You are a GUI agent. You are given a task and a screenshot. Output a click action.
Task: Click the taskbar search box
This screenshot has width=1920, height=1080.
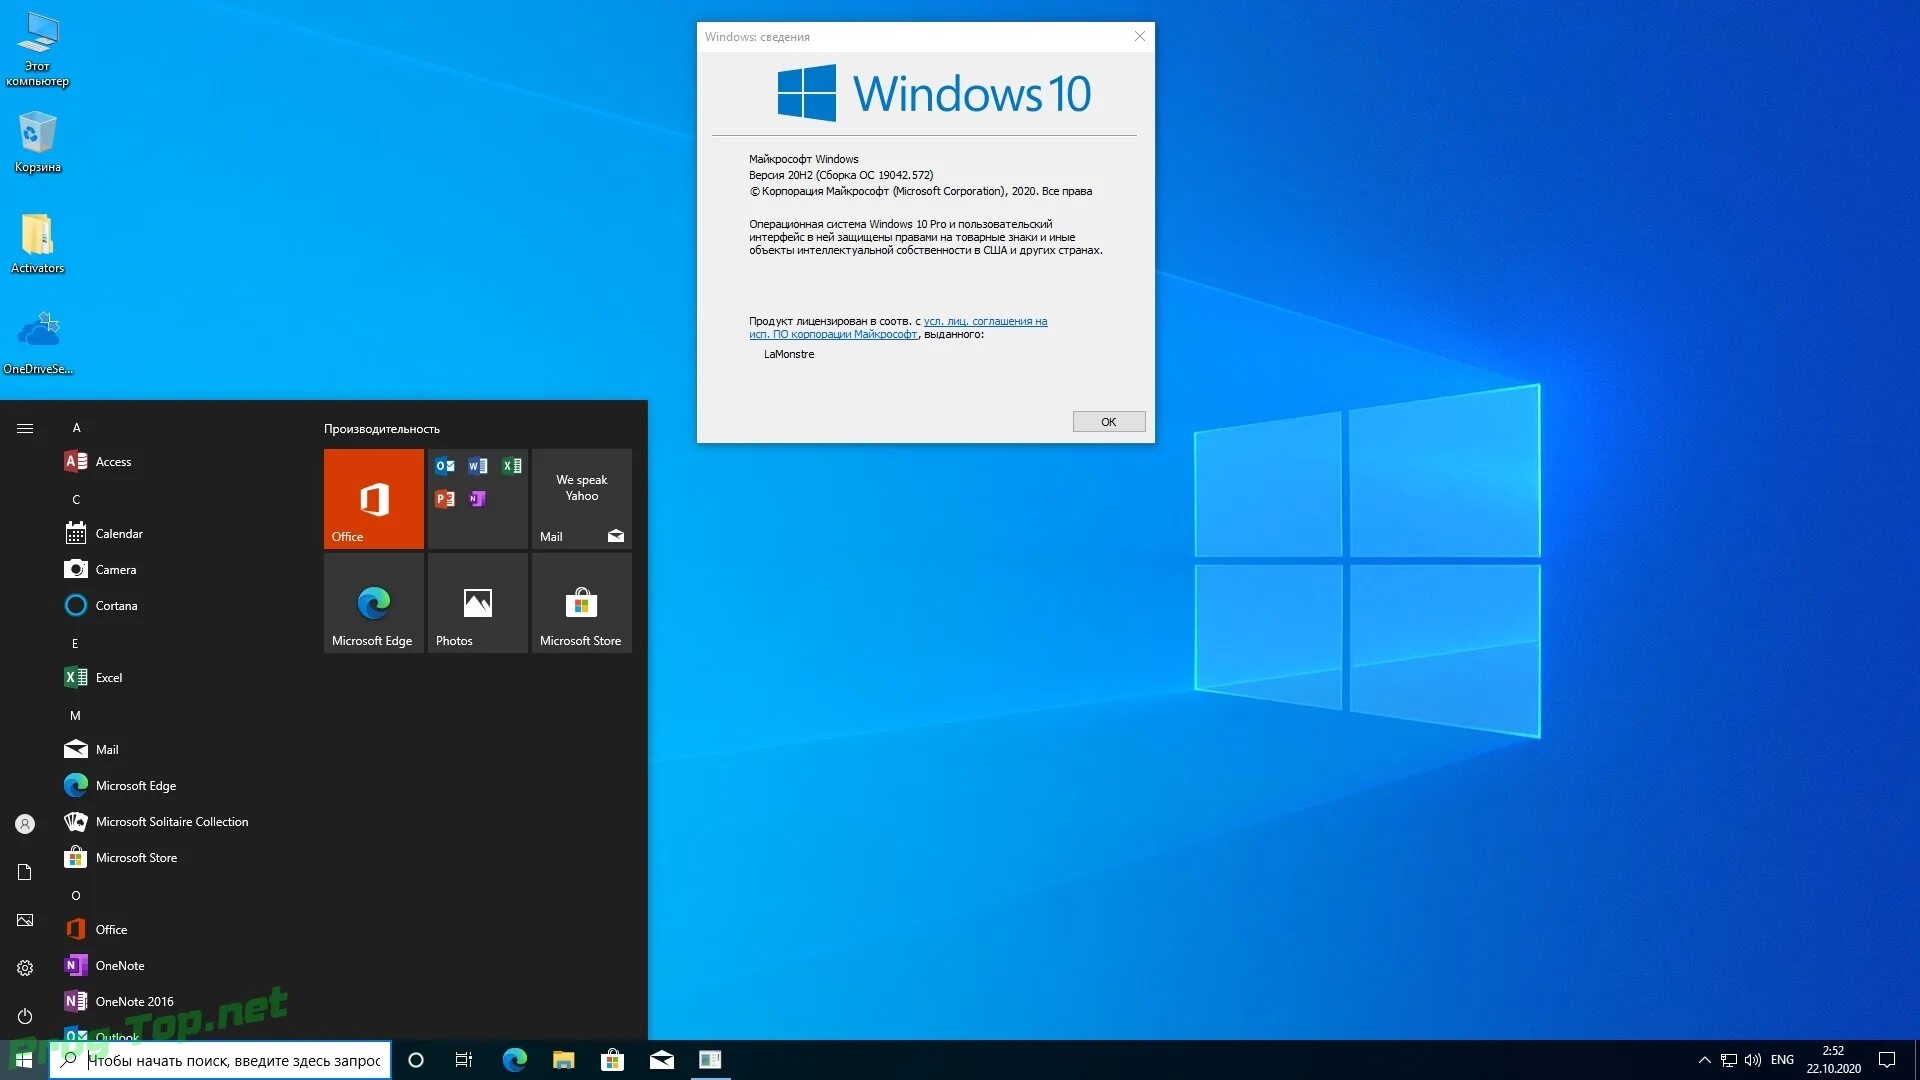(x=233, y=1060)
